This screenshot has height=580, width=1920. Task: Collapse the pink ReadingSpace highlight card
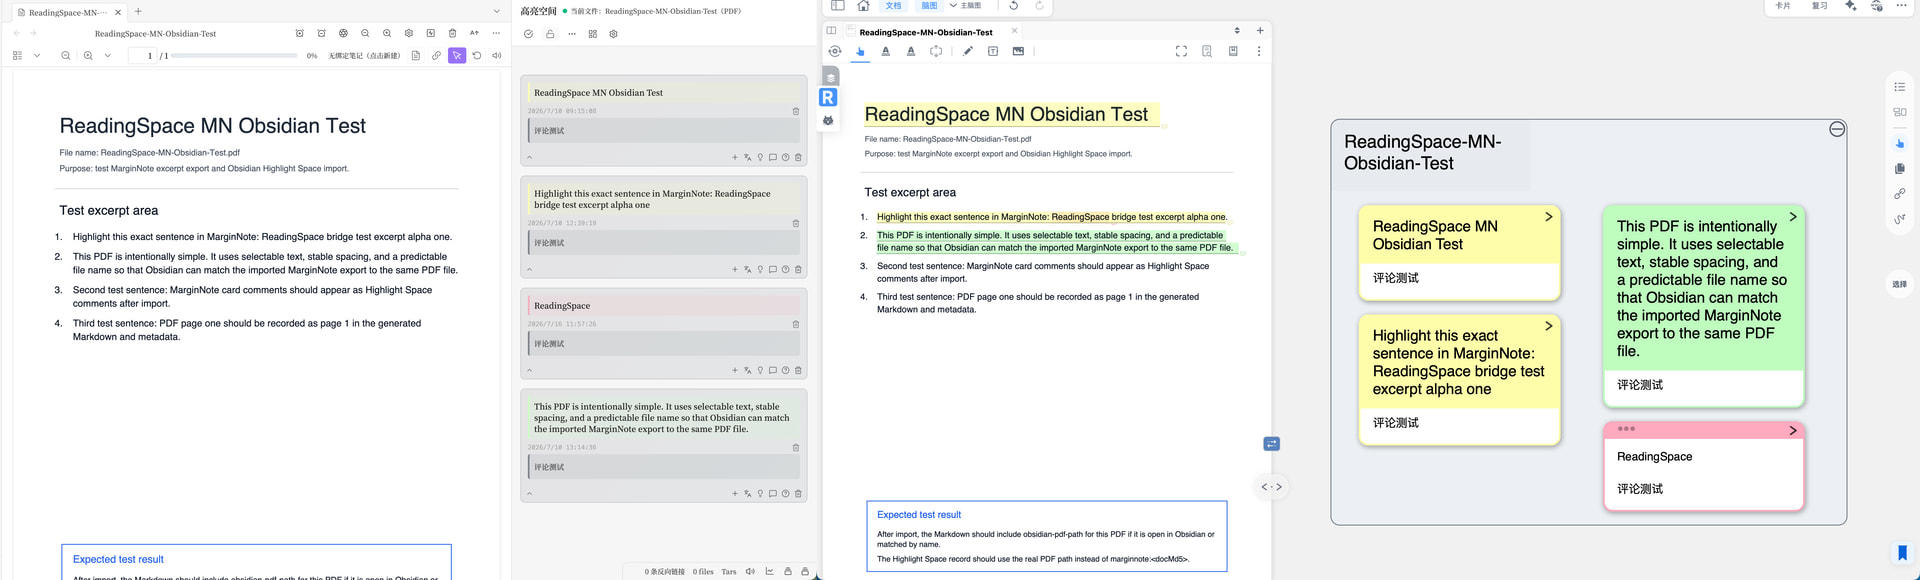[x=529, y=370]
